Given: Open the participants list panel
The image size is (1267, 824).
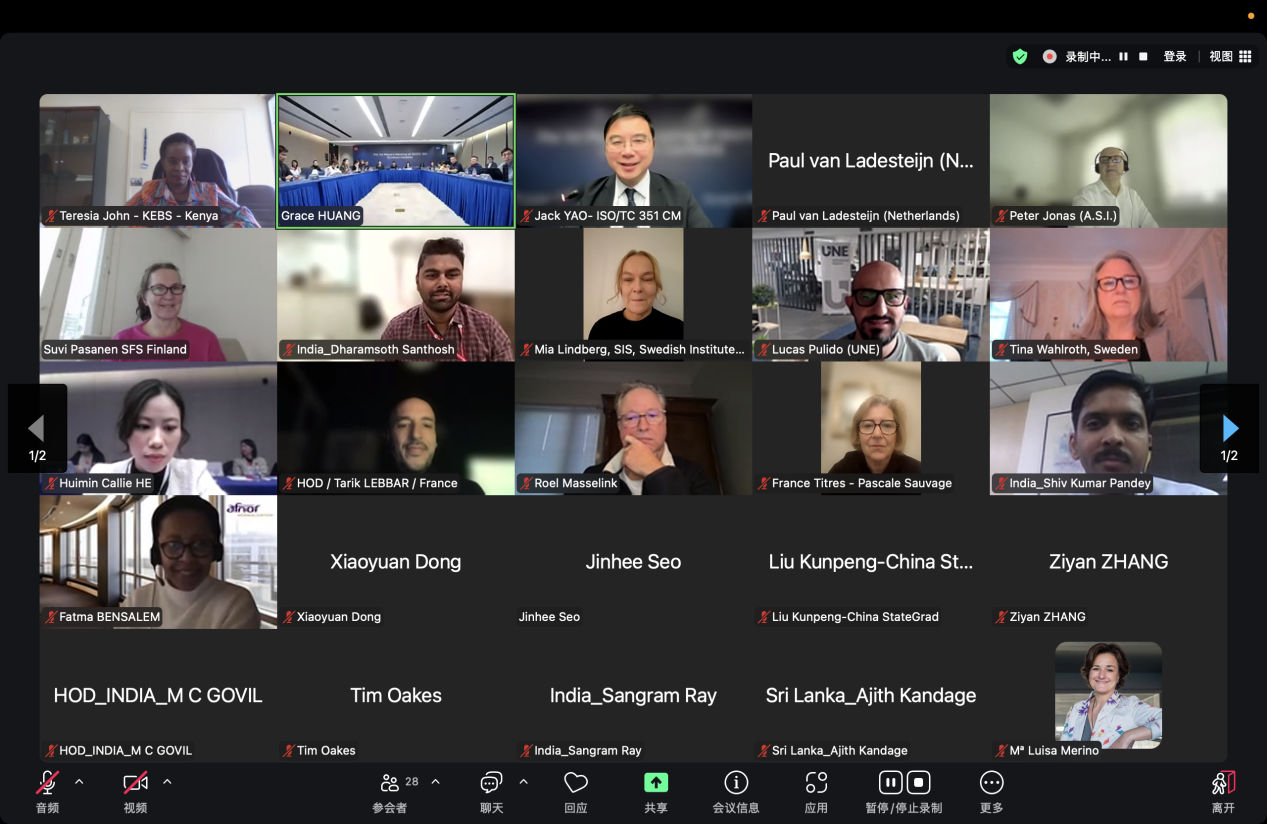Looking at the screenshot, I should [390, 783].
